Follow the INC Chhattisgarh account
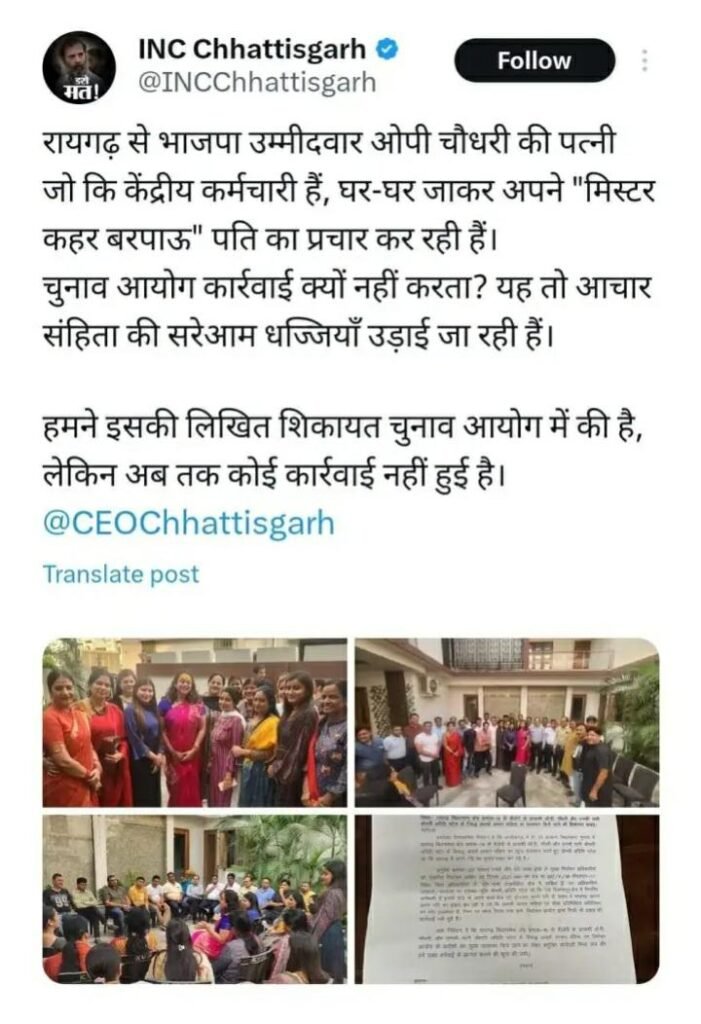The width and height of the screenshot is (701, 1024). [x=534, y=60]
